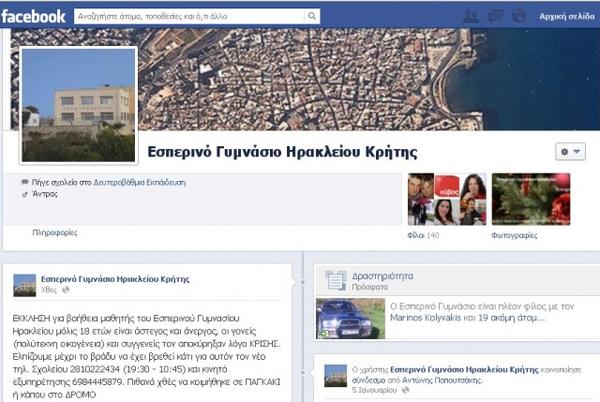Click the avatar in the shared-link story
The width and height of the screenshot is (600, 402).
click(336, 376)
